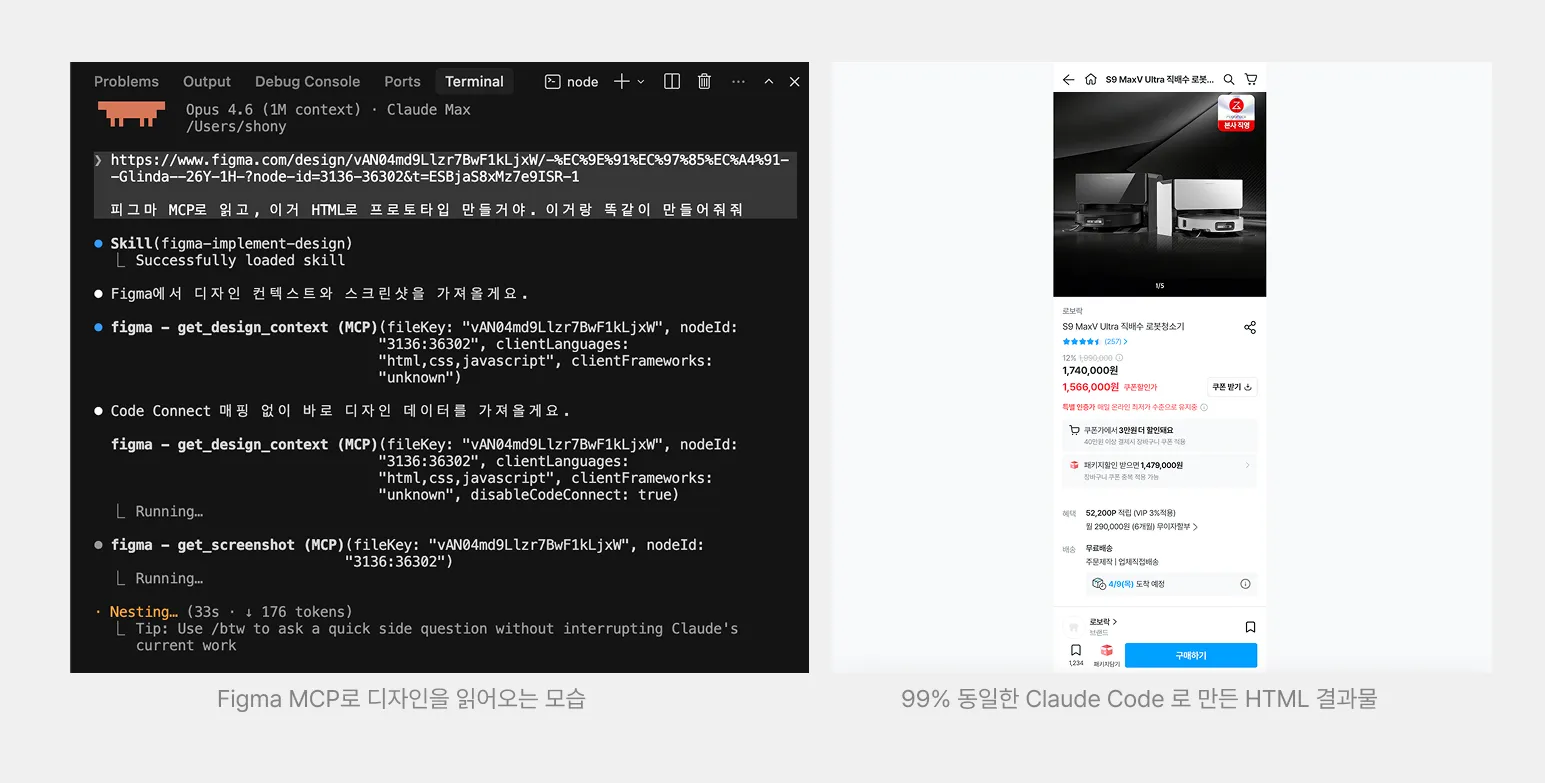The height and width of the screenshot is (783, 1545).
Task: Click the blue star rating icons
Action: coord(1081,342)
